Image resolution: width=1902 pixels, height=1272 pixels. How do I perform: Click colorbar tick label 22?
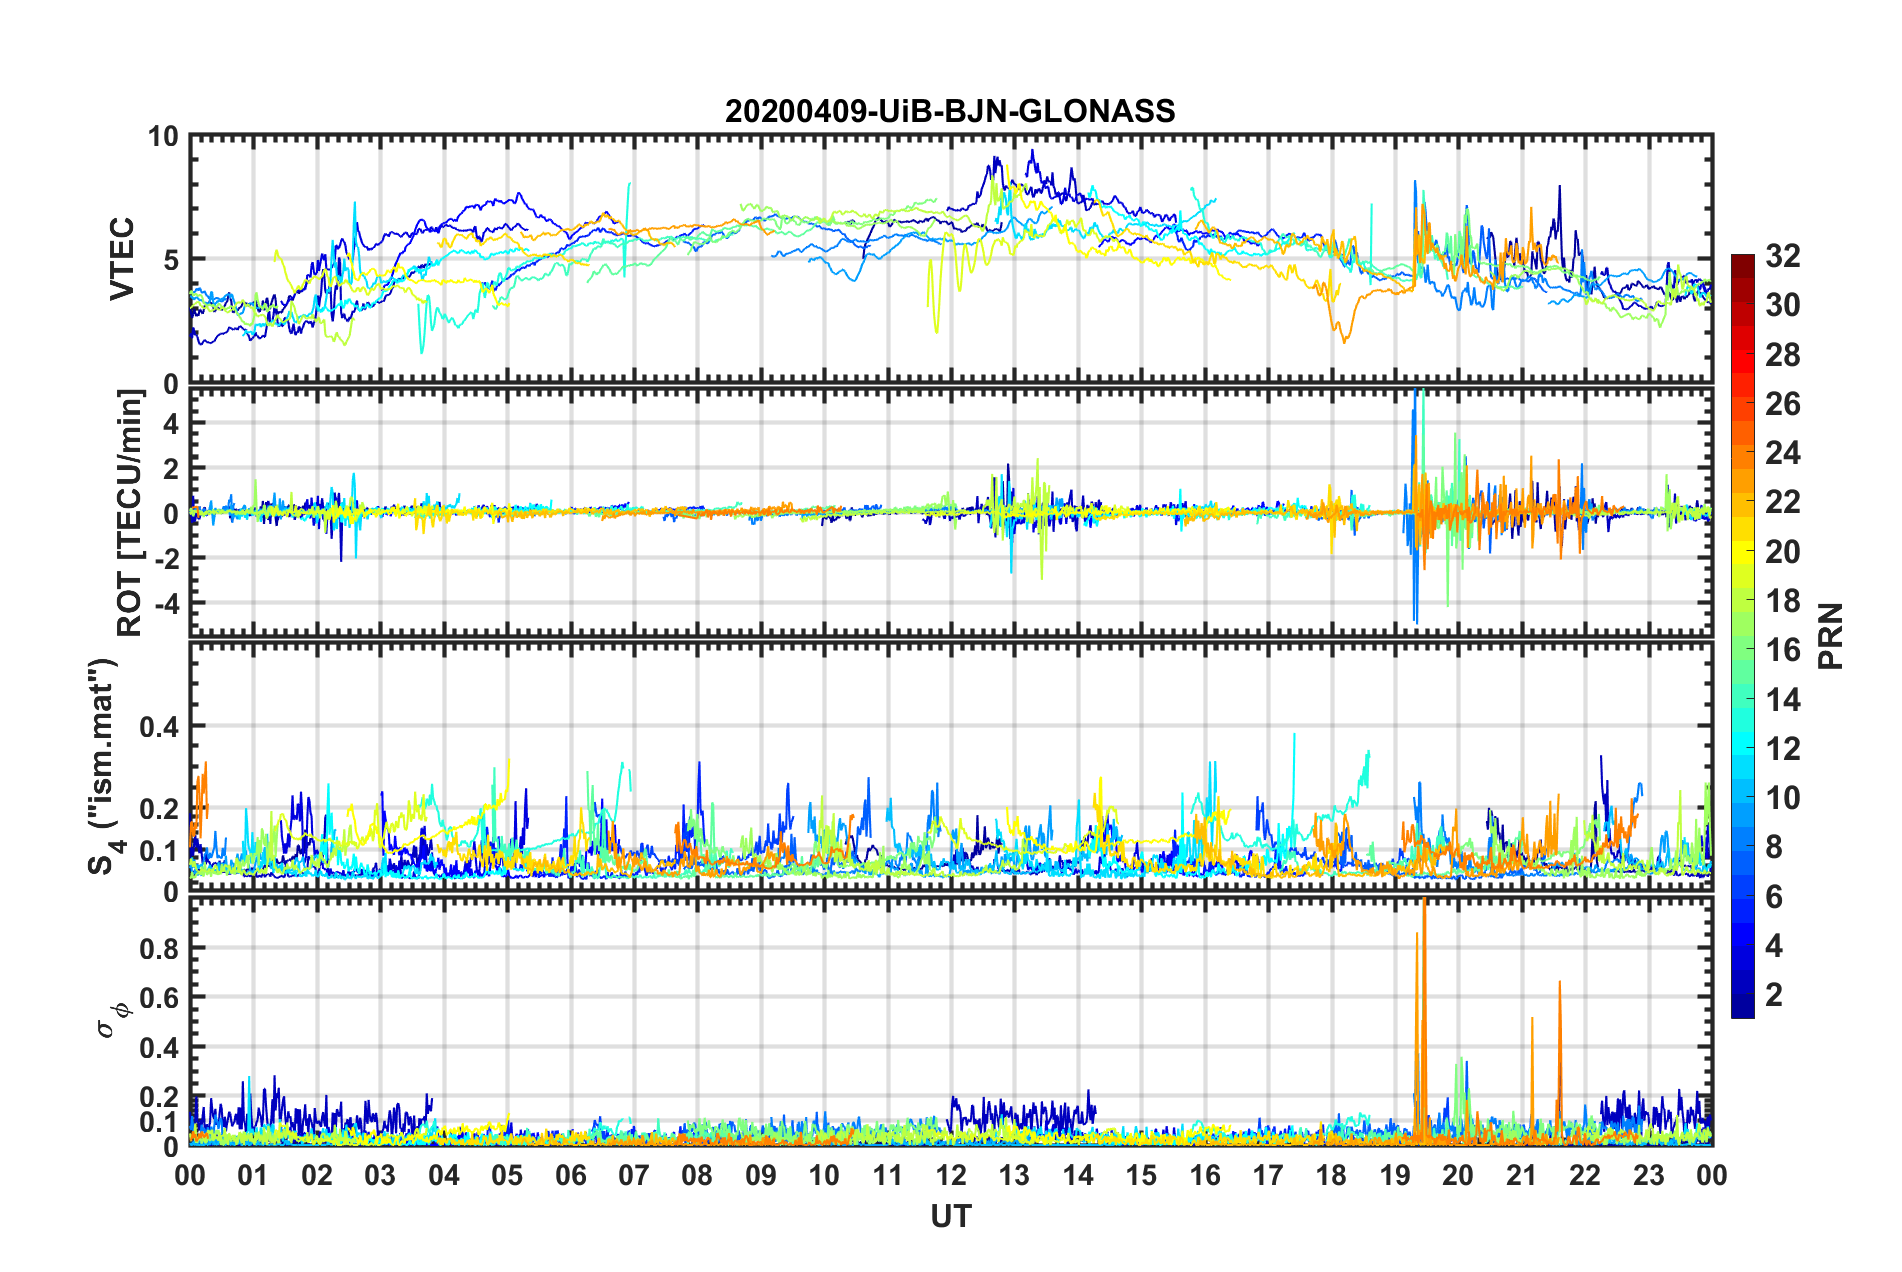pos(1782,502)
